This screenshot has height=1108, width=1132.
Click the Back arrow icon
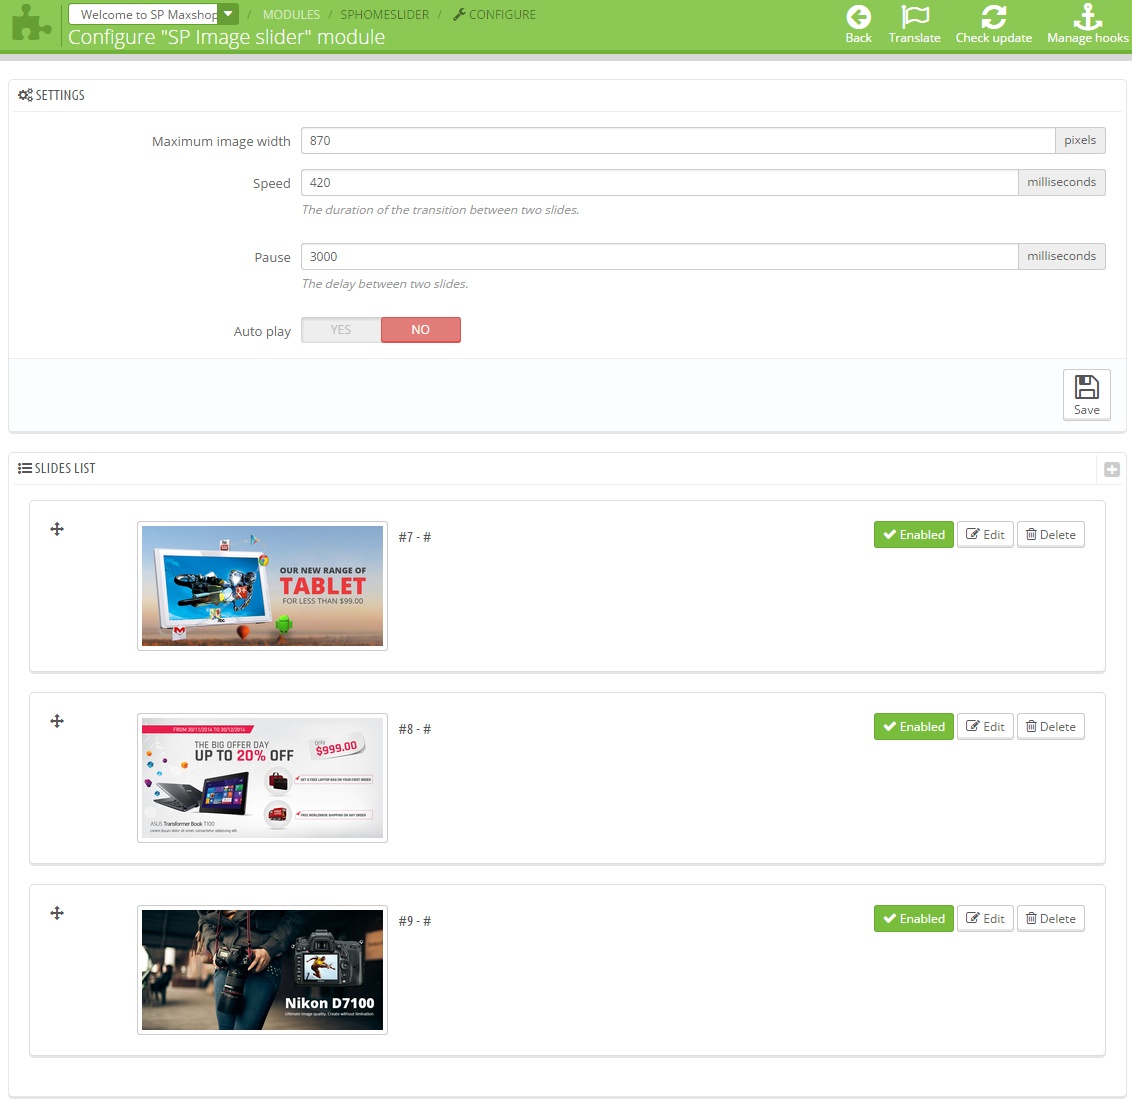click(x=858, y=17)
